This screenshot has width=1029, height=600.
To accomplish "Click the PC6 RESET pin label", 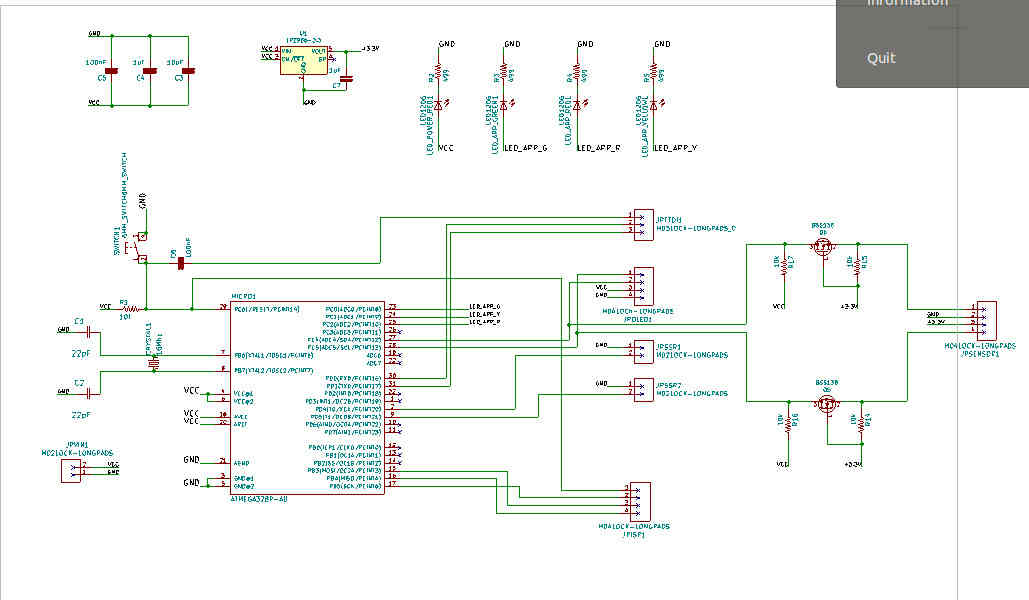I will point(266,309).
